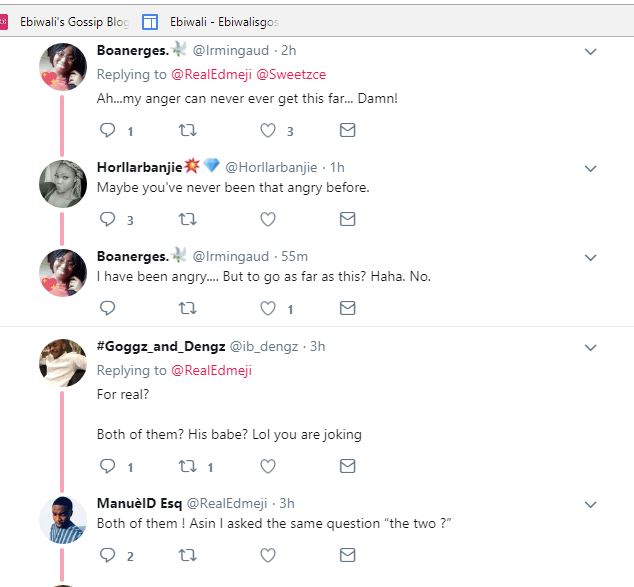Reply to ManuèlD Esq's "Both of them" tweet
Image resolution: width=634 pixels, height=587 pixels.
pyautogui.click(x=109, y=555)
